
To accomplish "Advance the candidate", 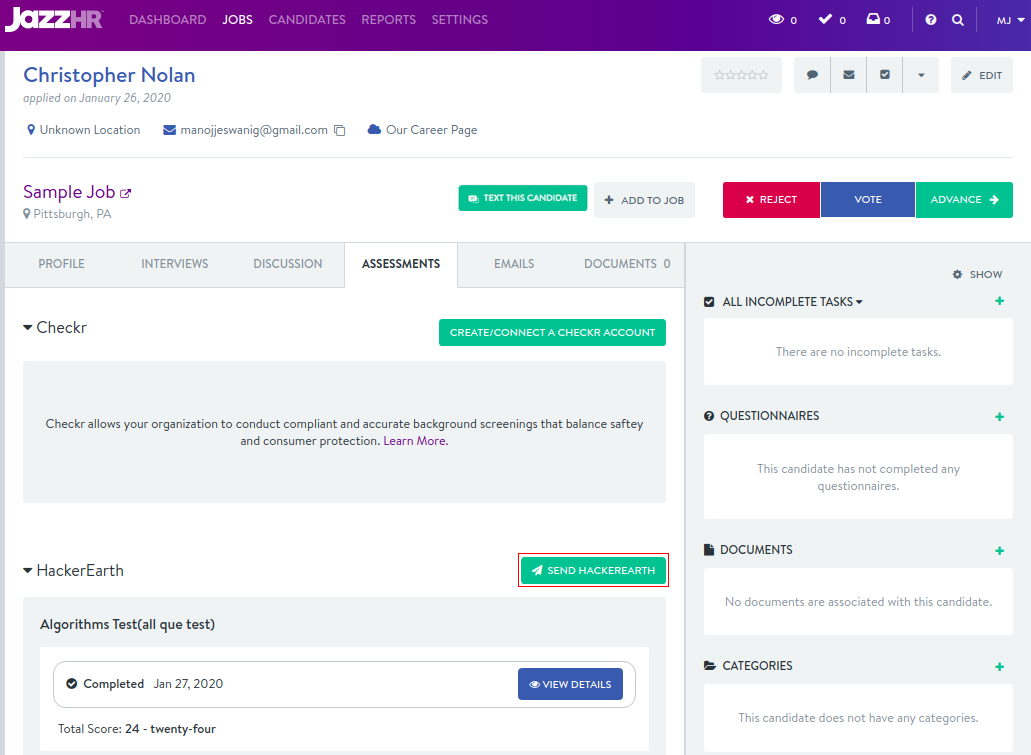I will point(964,200).
